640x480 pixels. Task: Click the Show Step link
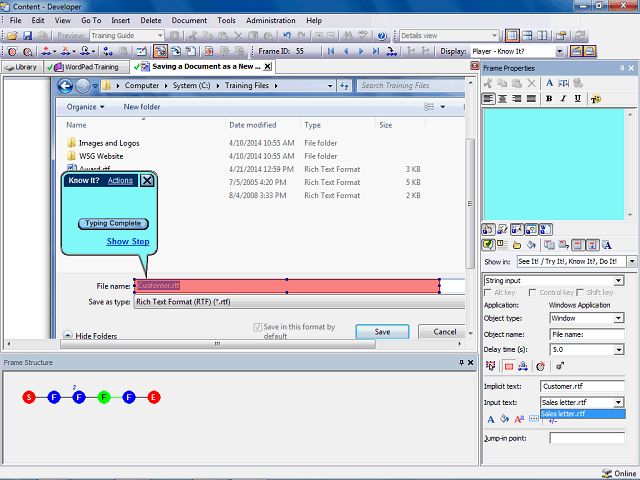[x=128, y=241]
